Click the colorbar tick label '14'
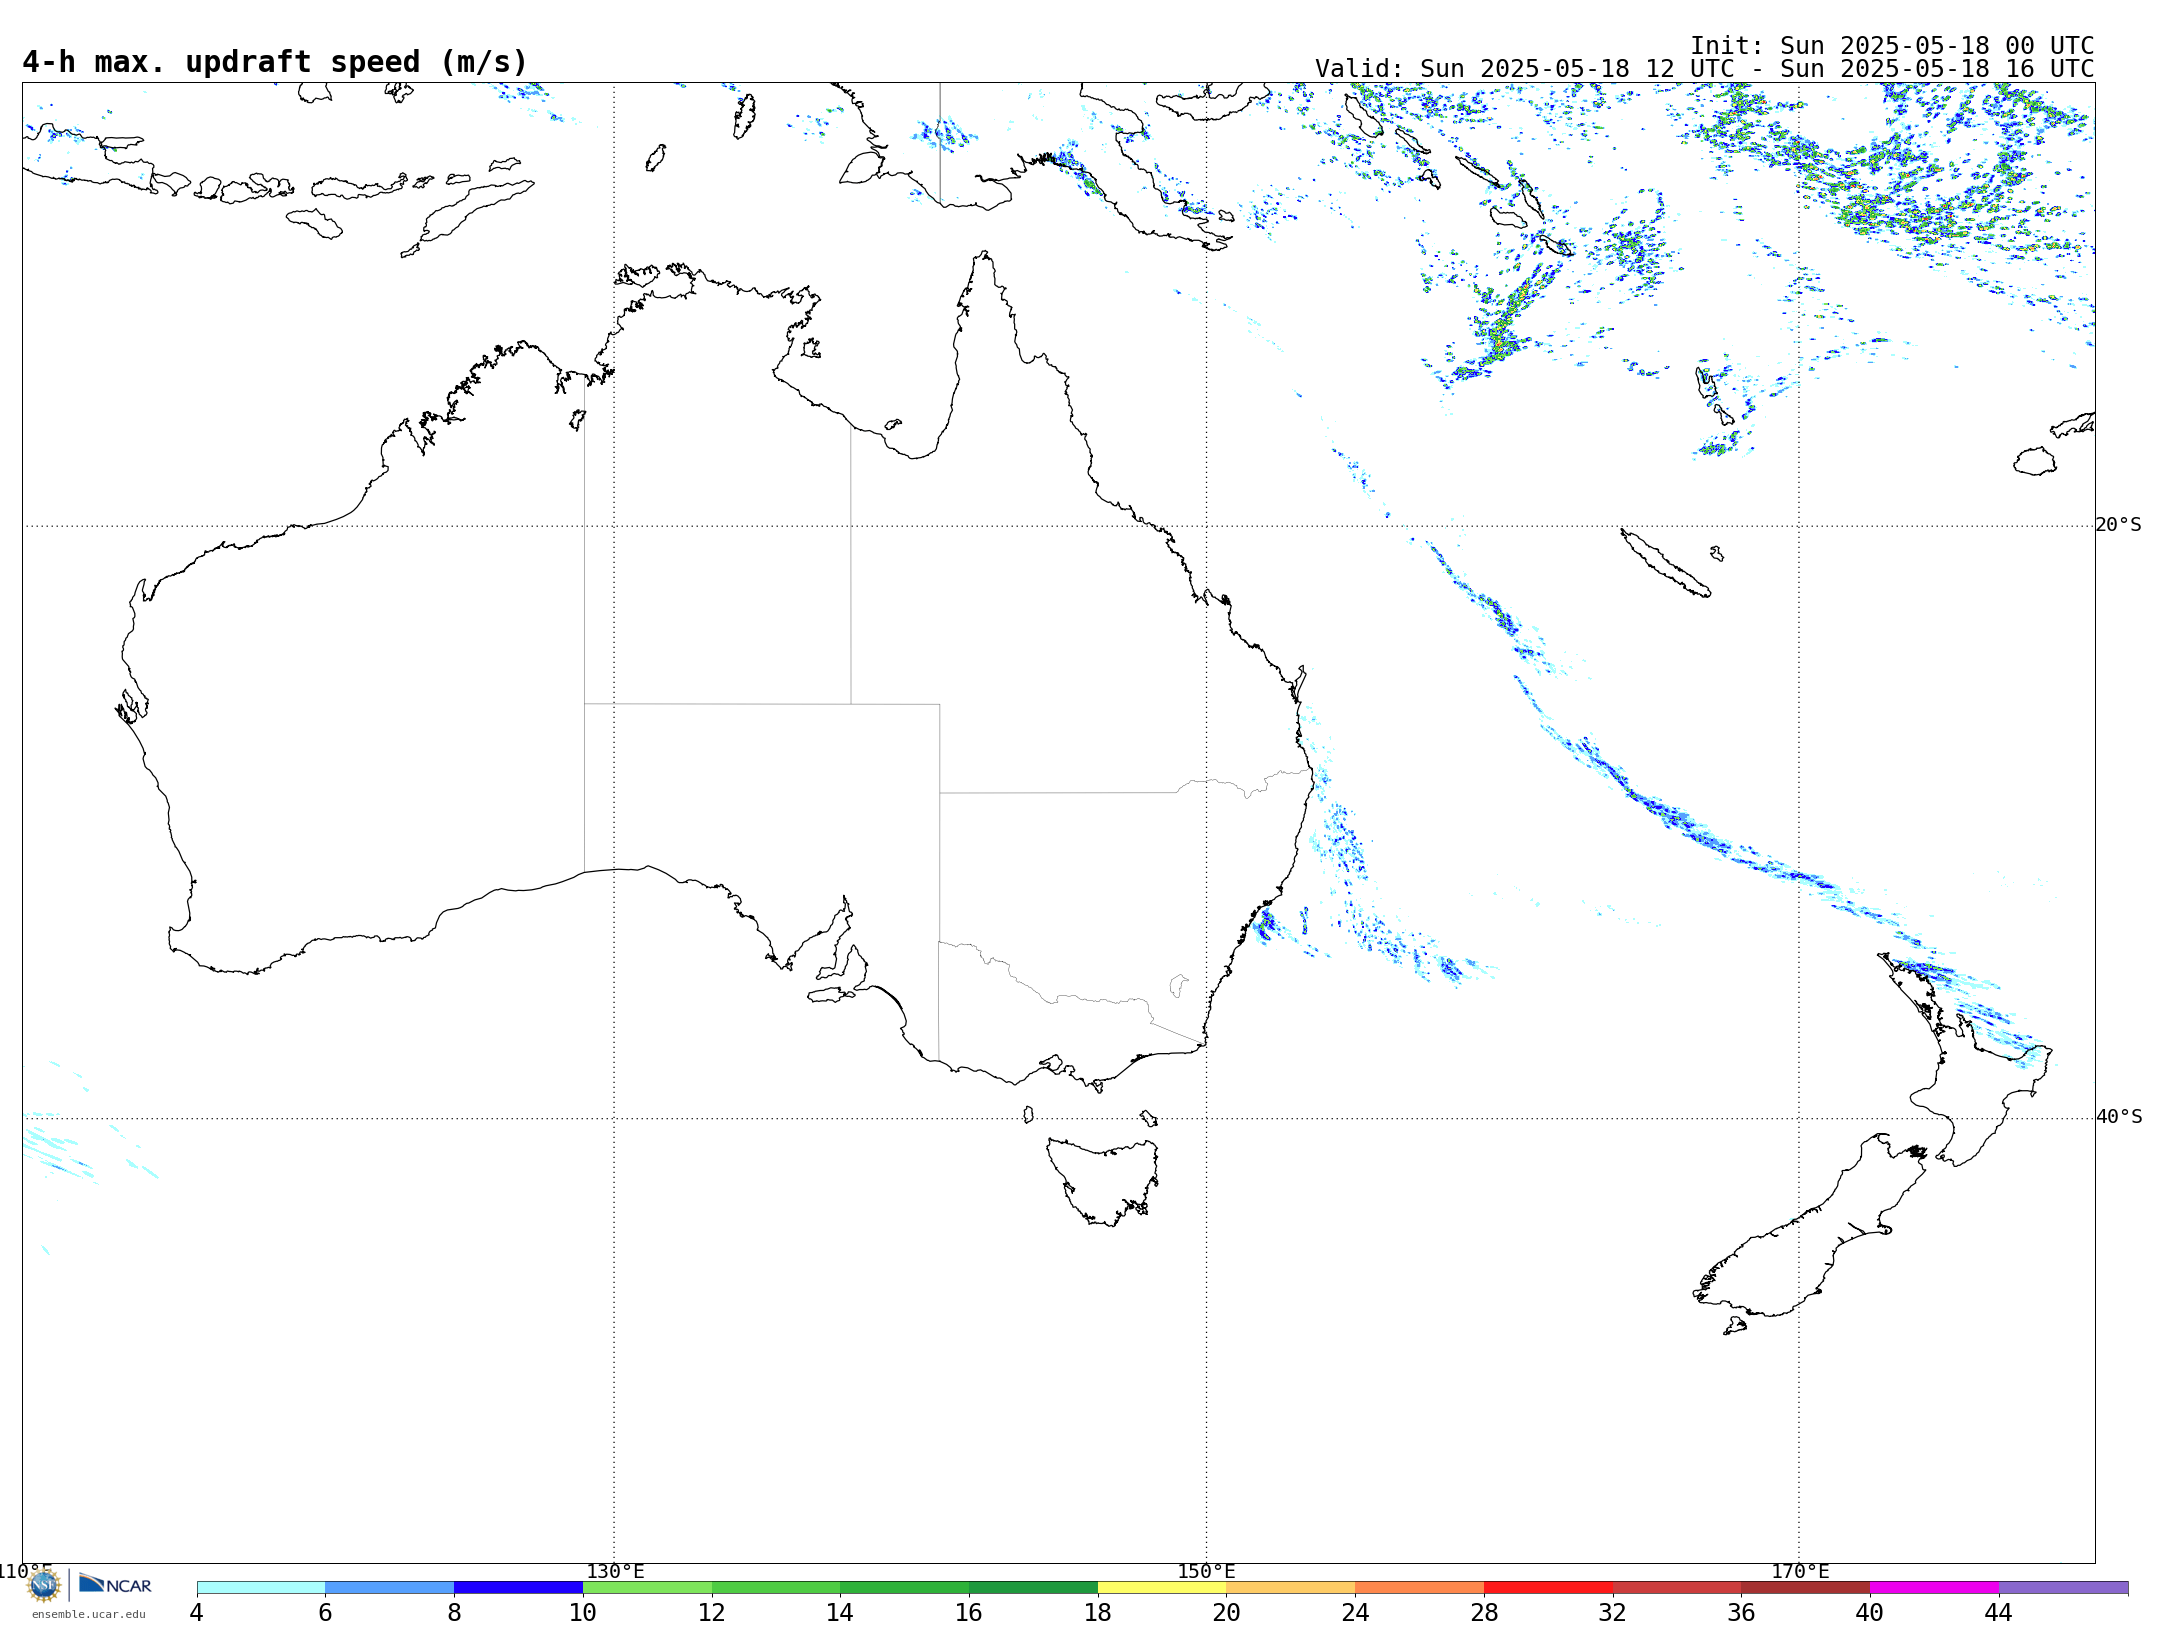Image resolution: width=2160 pixels, height=1626 pixels. (840, 1613)
